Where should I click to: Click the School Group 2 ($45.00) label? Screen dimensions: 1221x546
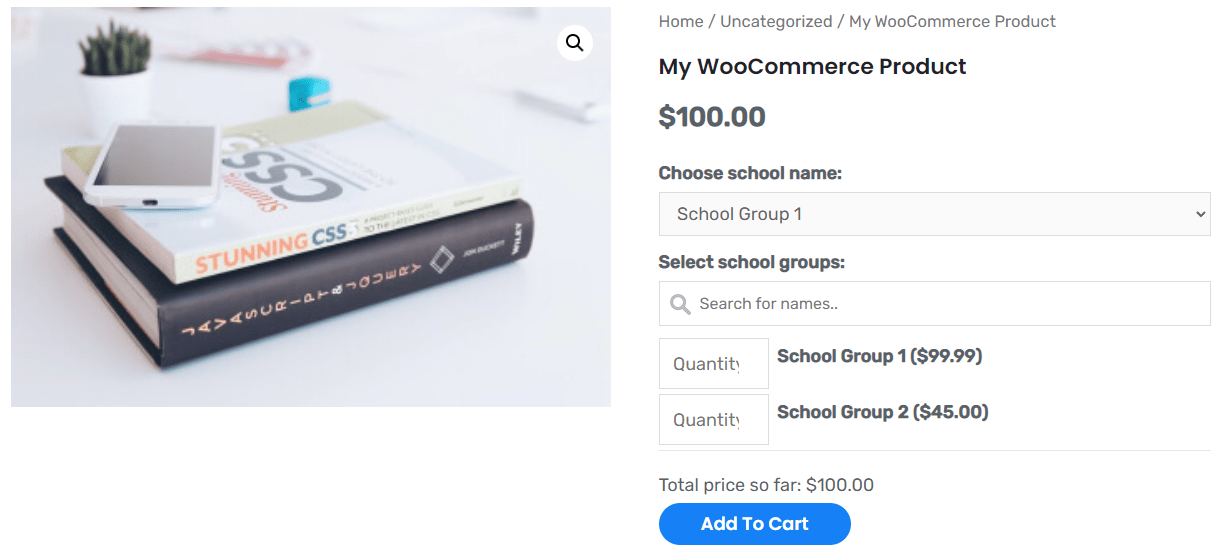tap(882, 412)
